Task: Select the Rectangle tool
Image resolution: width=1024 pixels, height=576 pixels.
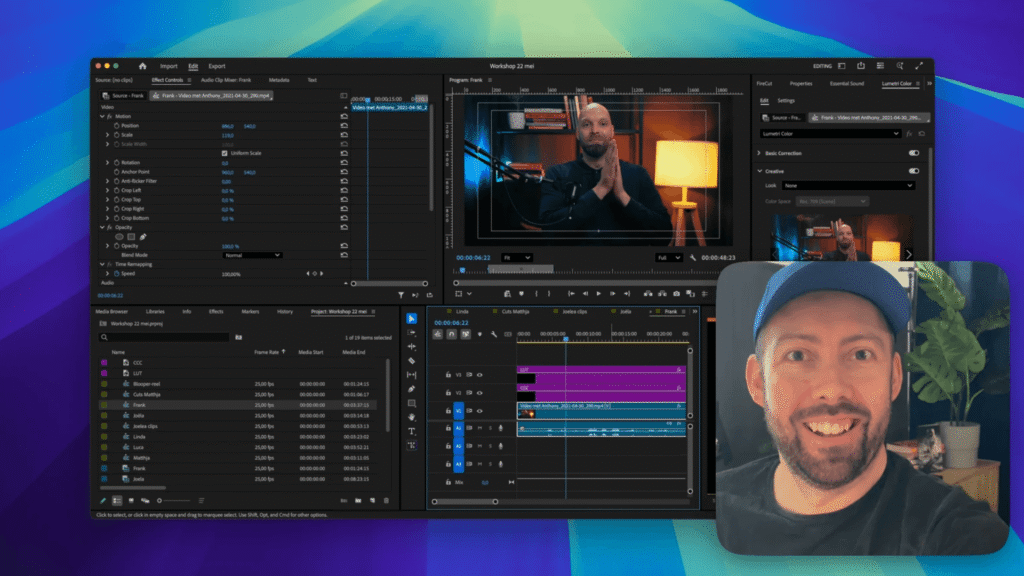Action: pos(411,404)
